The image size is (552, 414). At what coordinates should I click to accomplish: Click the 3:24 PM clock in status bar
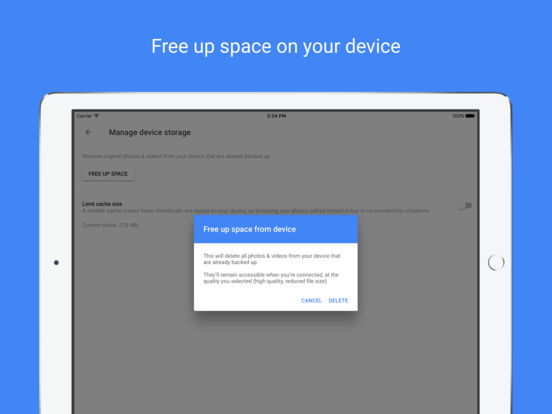point(276,116)
